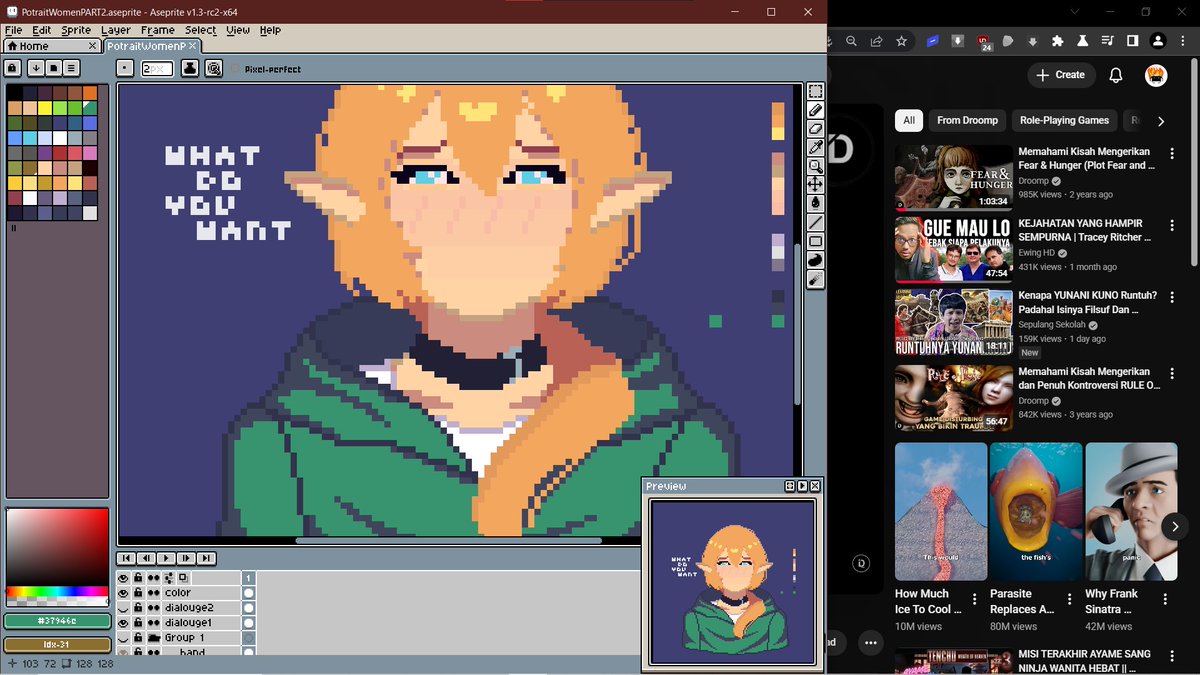Open the palette options list button

[73, 68]
